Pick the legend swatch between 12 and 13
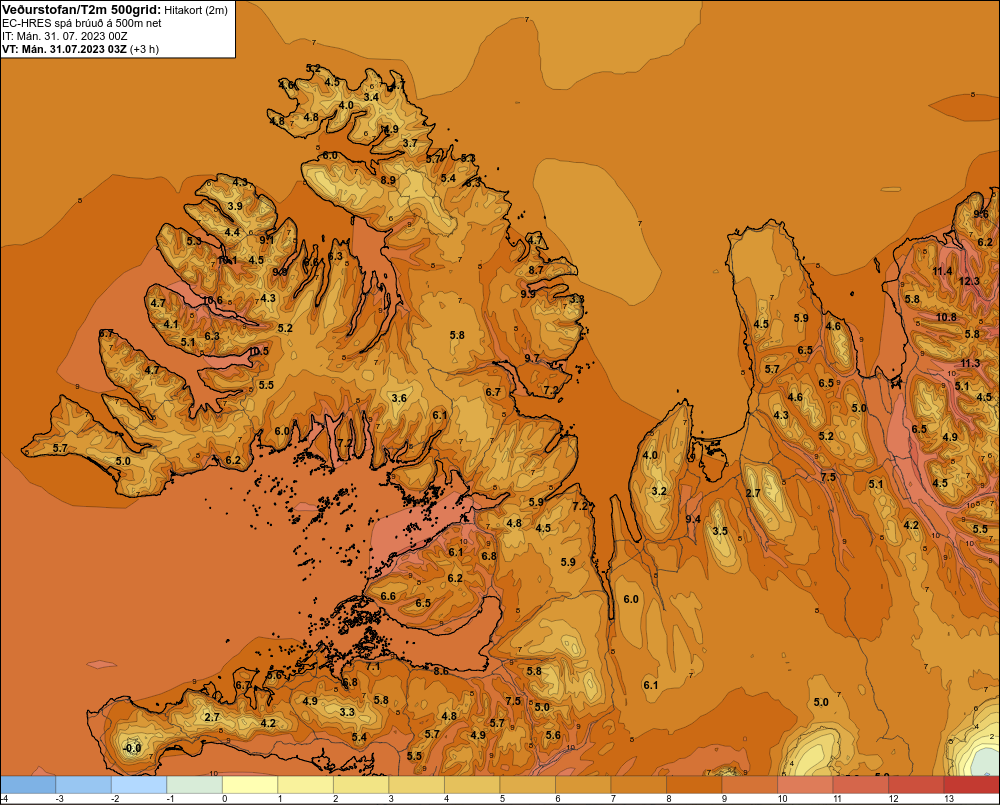This screenshot has width=1000, height=805. [x=916, y=785]
